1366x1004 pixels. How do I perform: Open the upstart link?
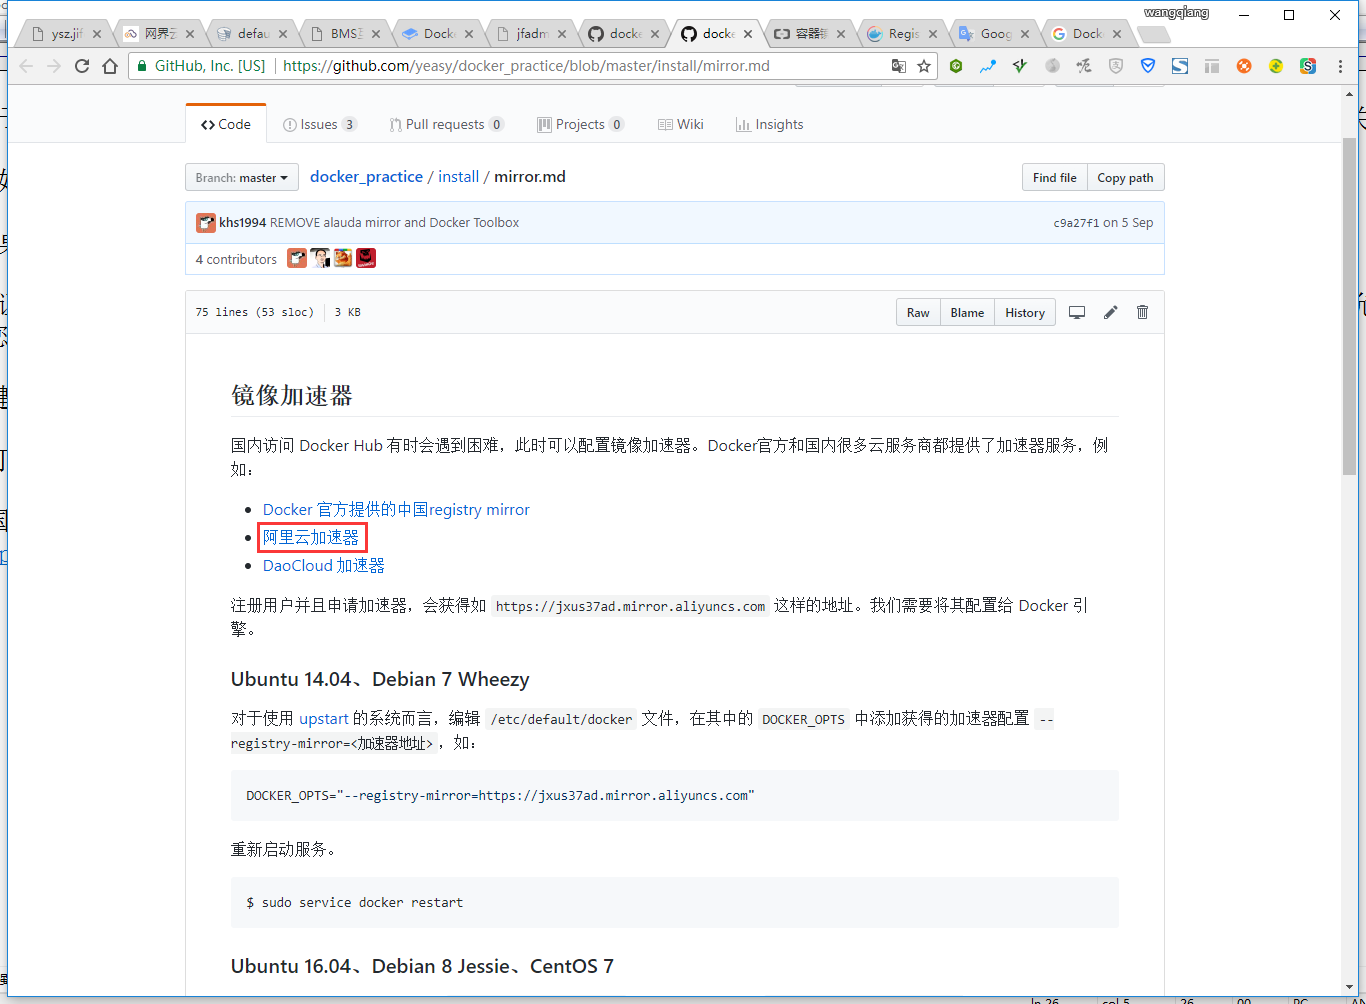[324, 718]
